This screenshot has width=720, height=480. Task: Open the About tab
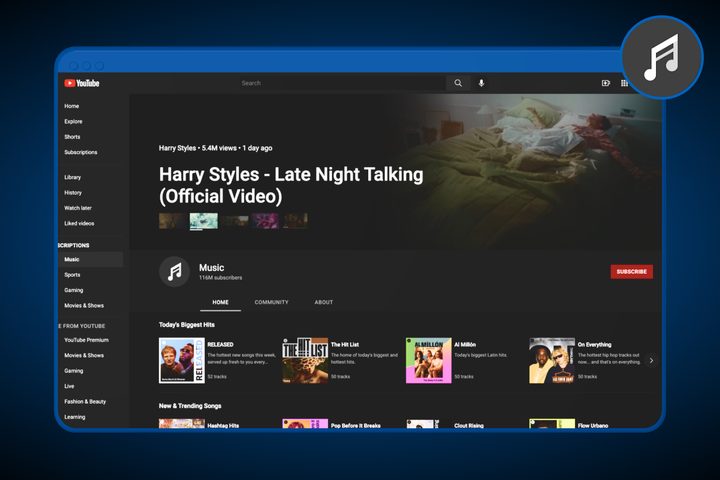tap(324, 302)
